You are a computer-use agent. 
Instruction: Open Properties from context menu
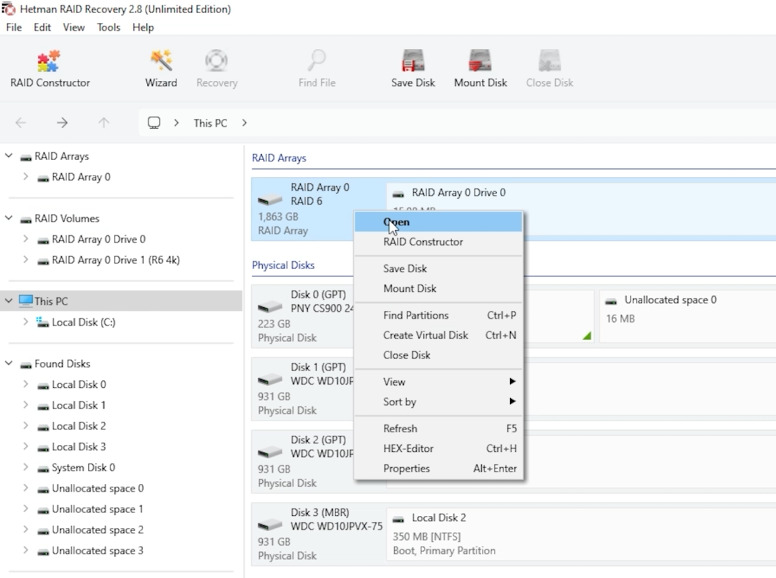438,468
